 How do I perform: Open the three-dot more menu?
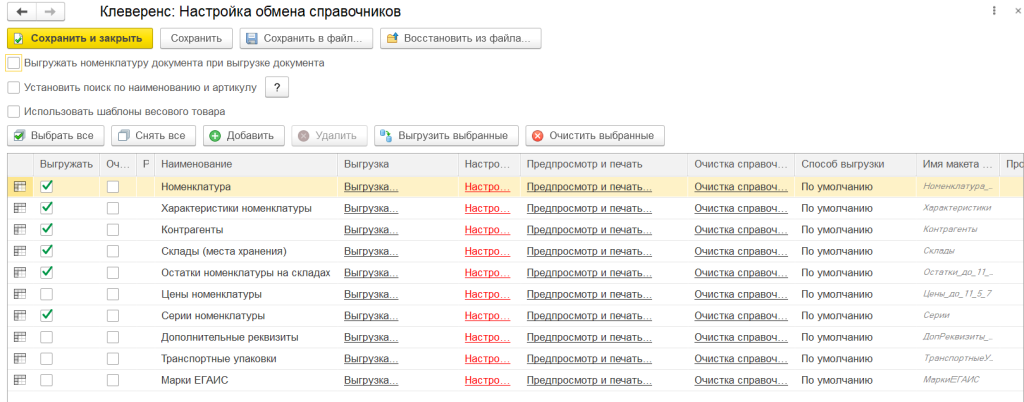click(x=994, y=11)
